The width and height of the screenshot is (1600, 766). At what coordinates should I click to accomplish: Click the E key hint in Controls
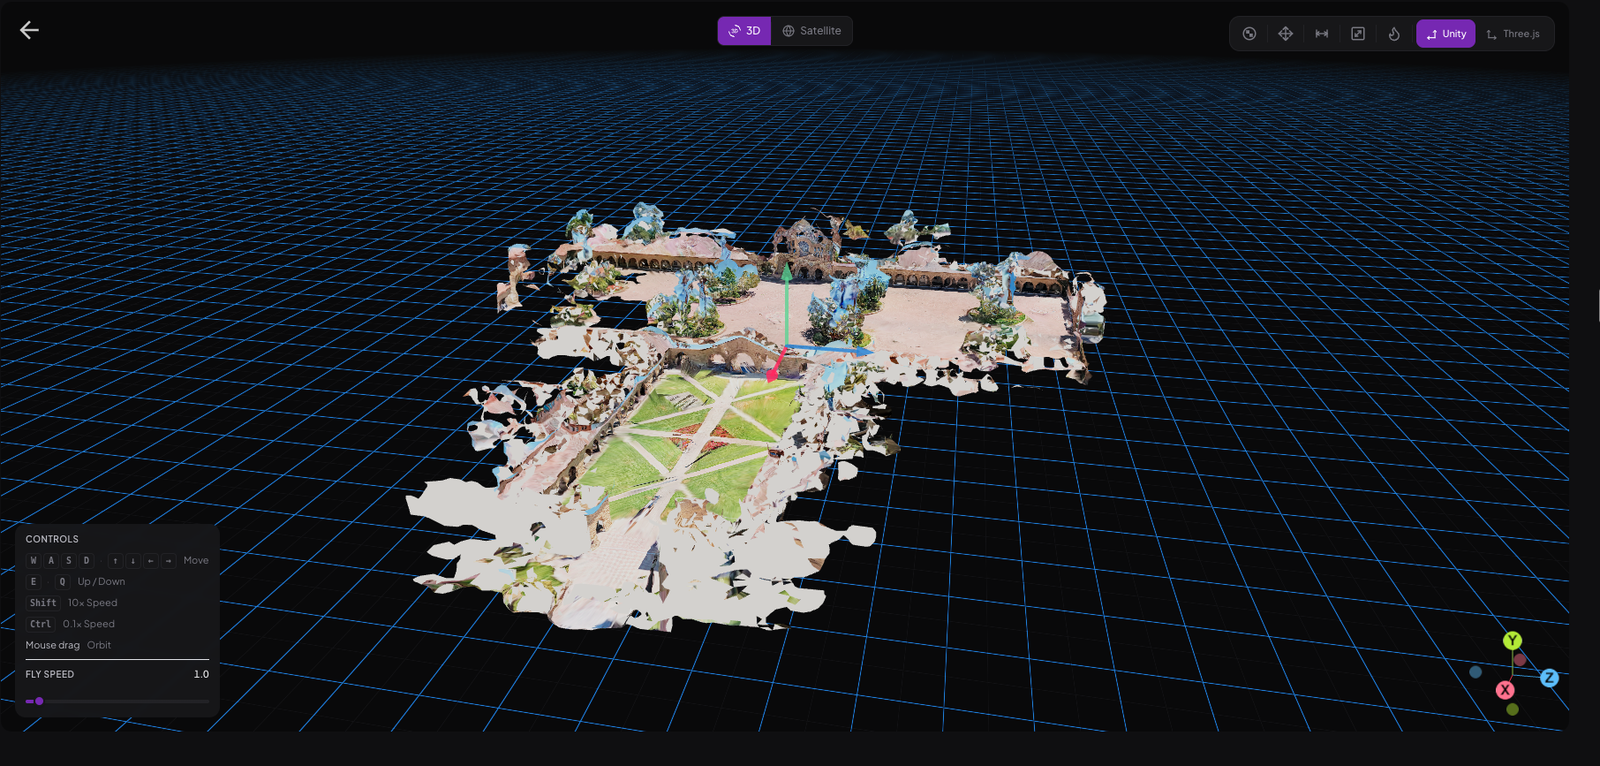34,582
